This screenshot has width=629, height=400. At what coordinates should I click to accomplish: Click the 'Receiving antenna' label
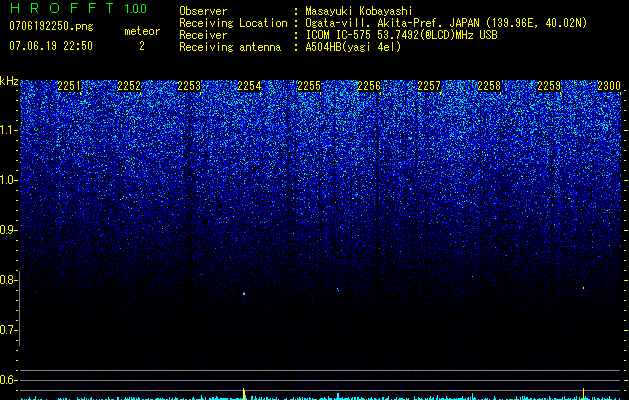click(230, 47)
